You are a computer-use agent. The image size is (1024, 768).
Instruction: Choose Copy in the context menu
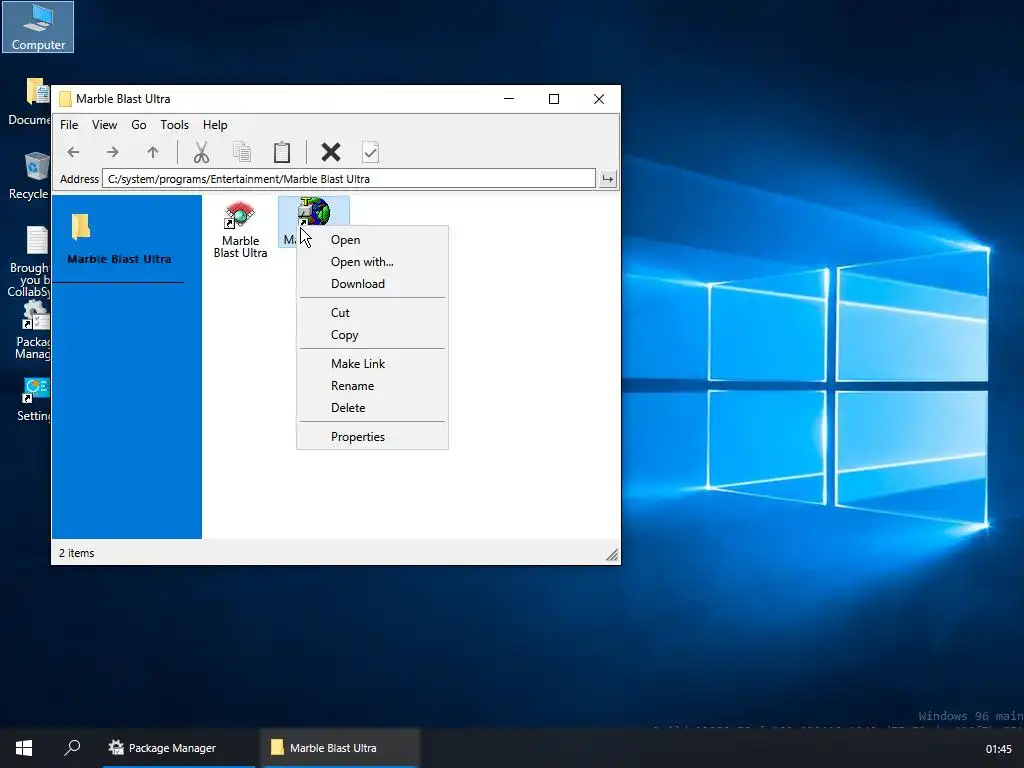pyautogui.click(x=372, y=335)
